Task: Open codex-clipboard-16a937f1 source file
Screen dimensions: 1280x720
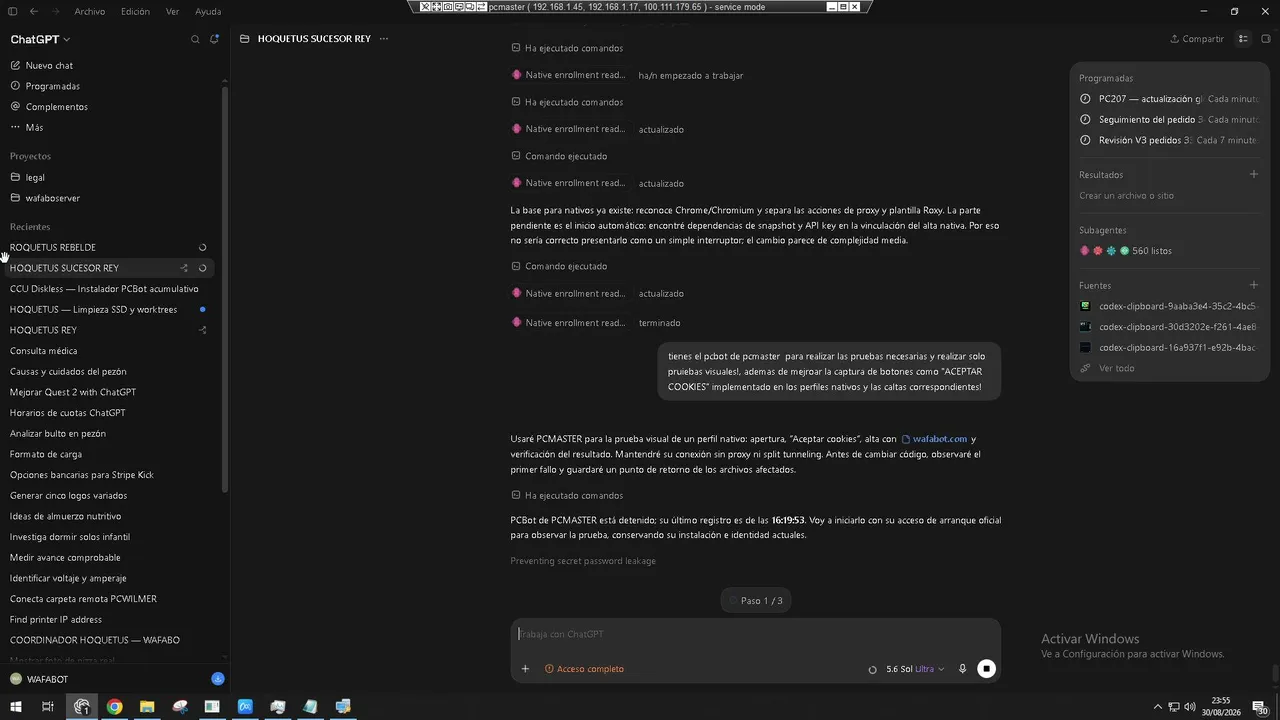Action: click(x=1169, y=348)
